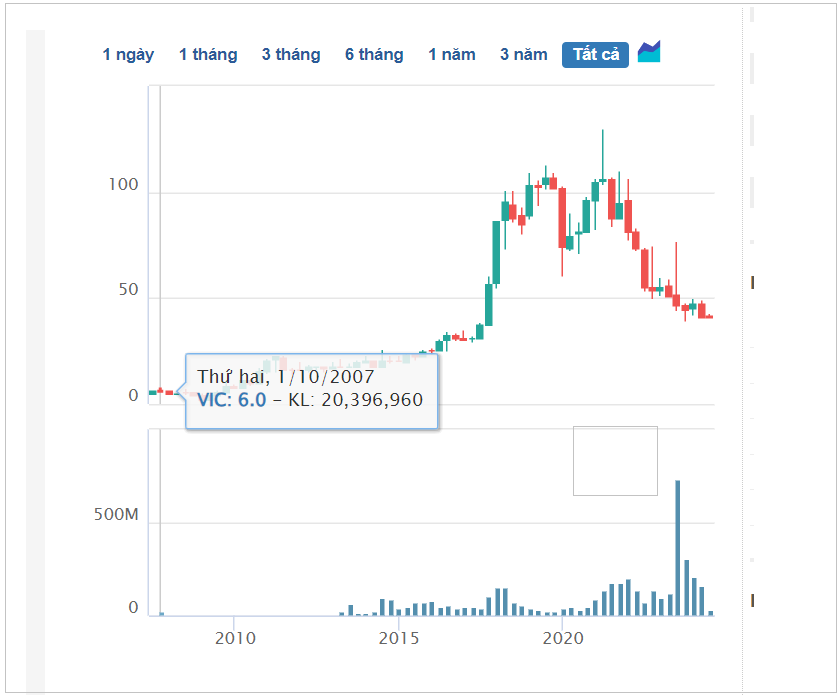Click the "VIC: 6.0" value in the tooltip

pyautogui.click(x=232, y=400)
